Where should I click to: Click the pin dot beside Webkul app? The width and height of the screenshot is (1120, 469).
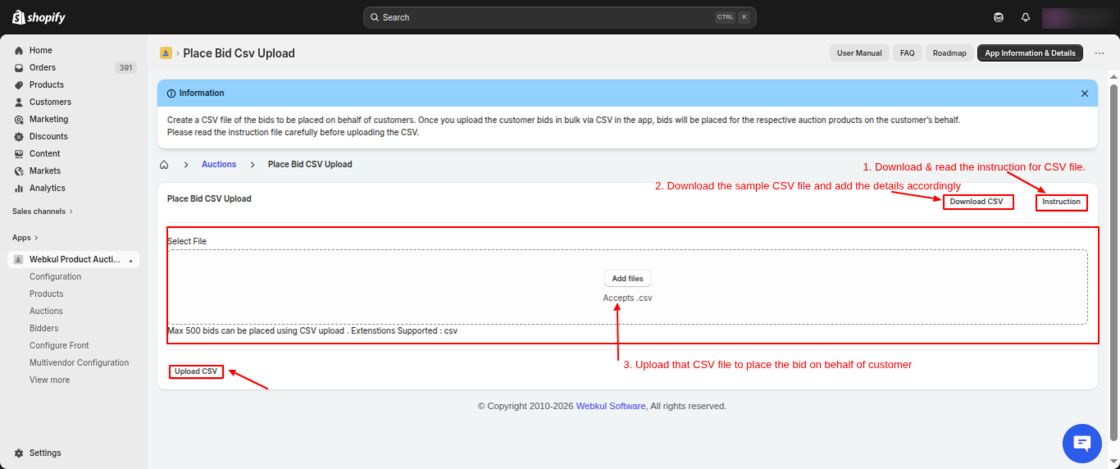[x=131, y=261]
